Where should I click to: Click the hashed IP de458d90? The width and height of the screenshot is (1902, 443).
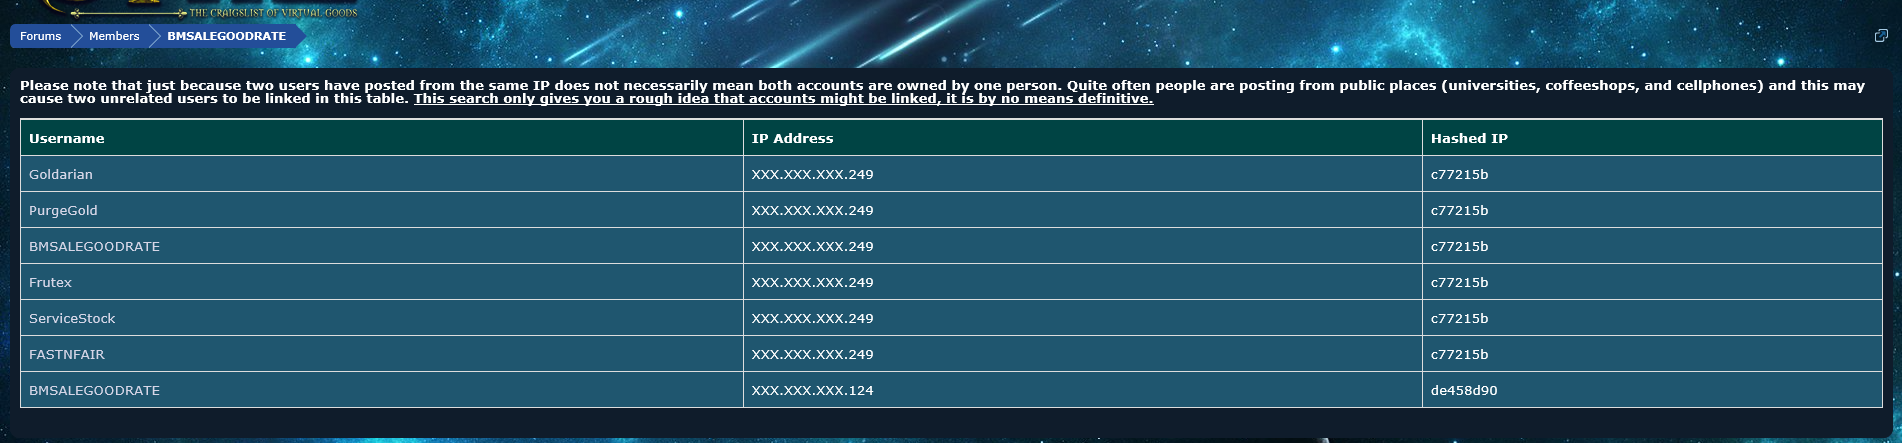coord(1463,390)
